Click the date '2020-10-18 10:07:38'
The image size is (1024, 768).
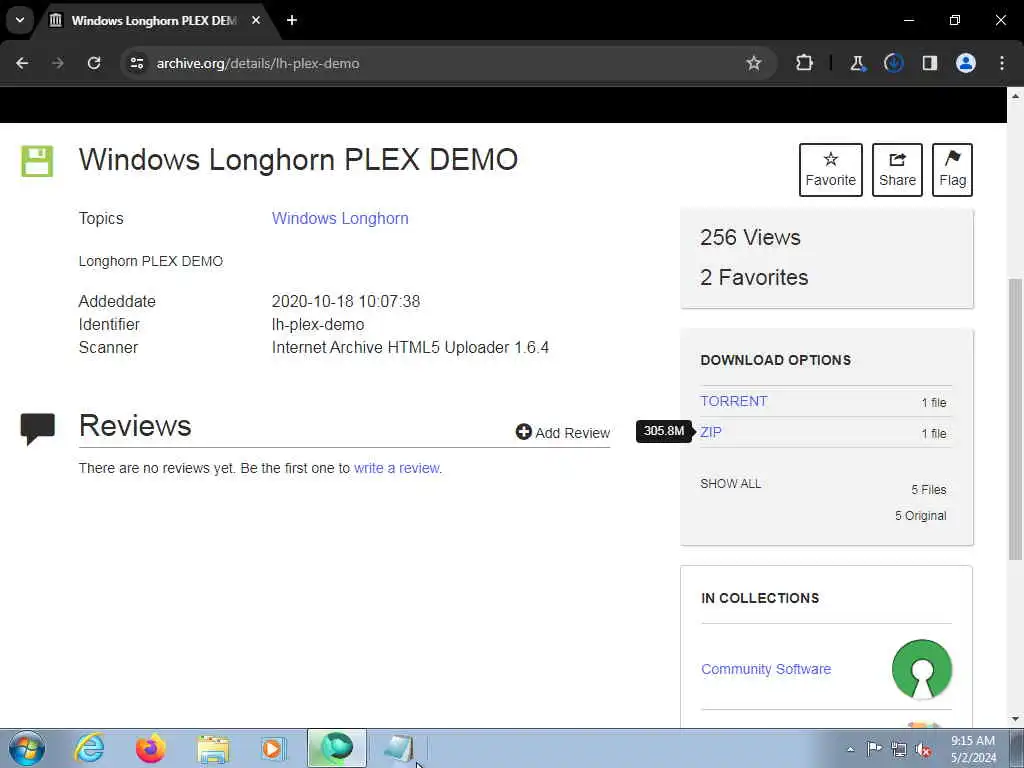[346, 302]
